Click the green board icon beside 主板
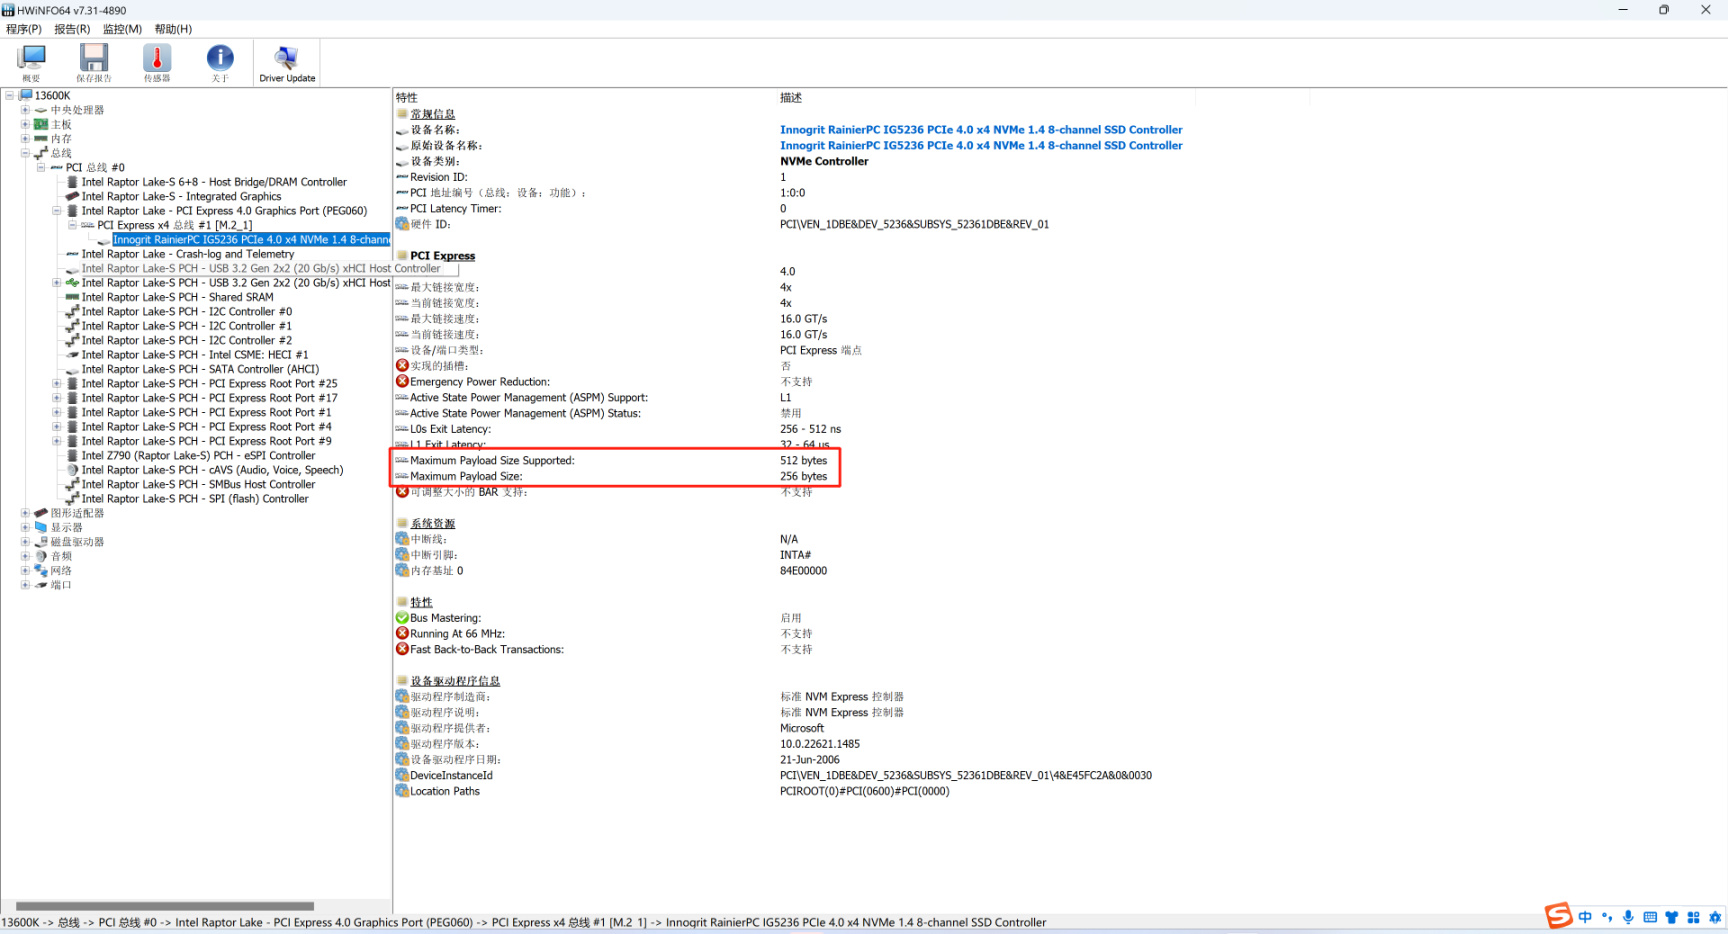 tap(41, 125)
